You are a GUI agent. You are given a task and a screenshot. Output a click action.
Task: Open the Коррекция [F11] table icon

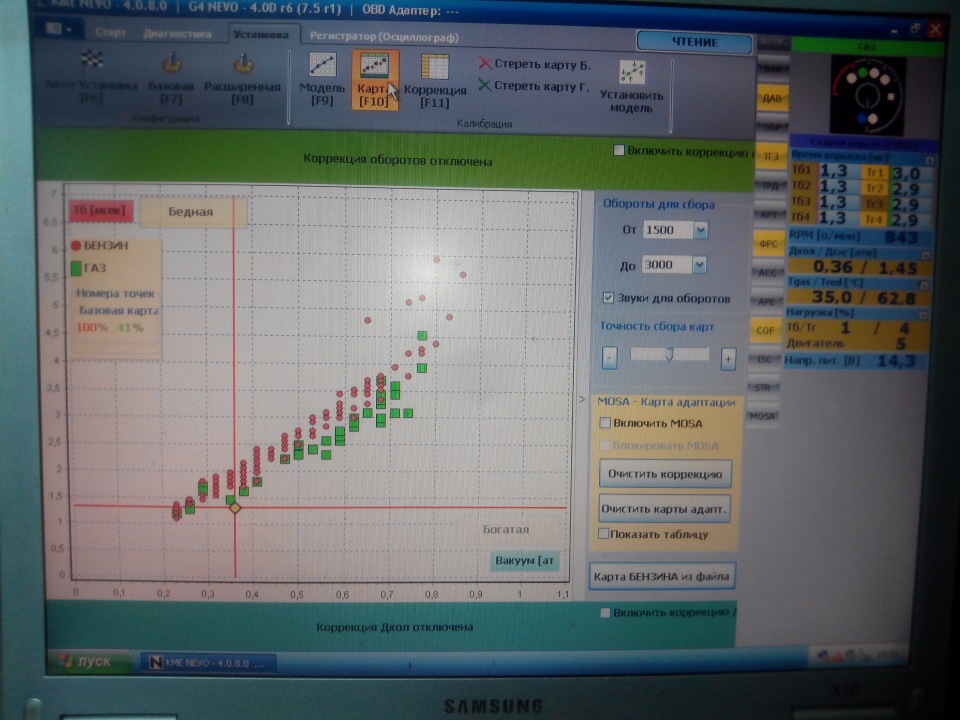(x=435, y=78)
